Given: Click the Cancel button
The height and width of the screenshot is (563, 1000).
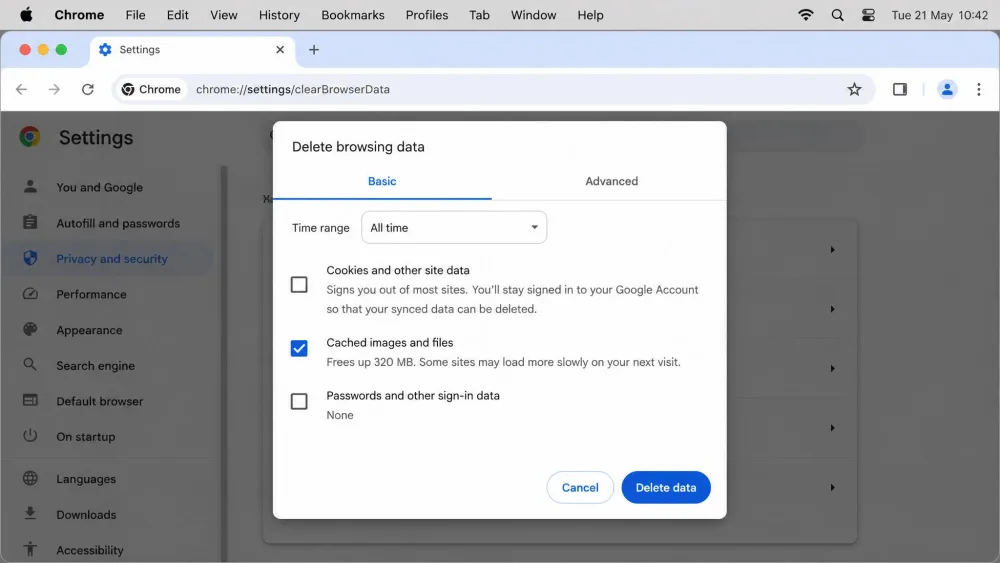Looking at the screenshot, I should (x=580, y=487).
